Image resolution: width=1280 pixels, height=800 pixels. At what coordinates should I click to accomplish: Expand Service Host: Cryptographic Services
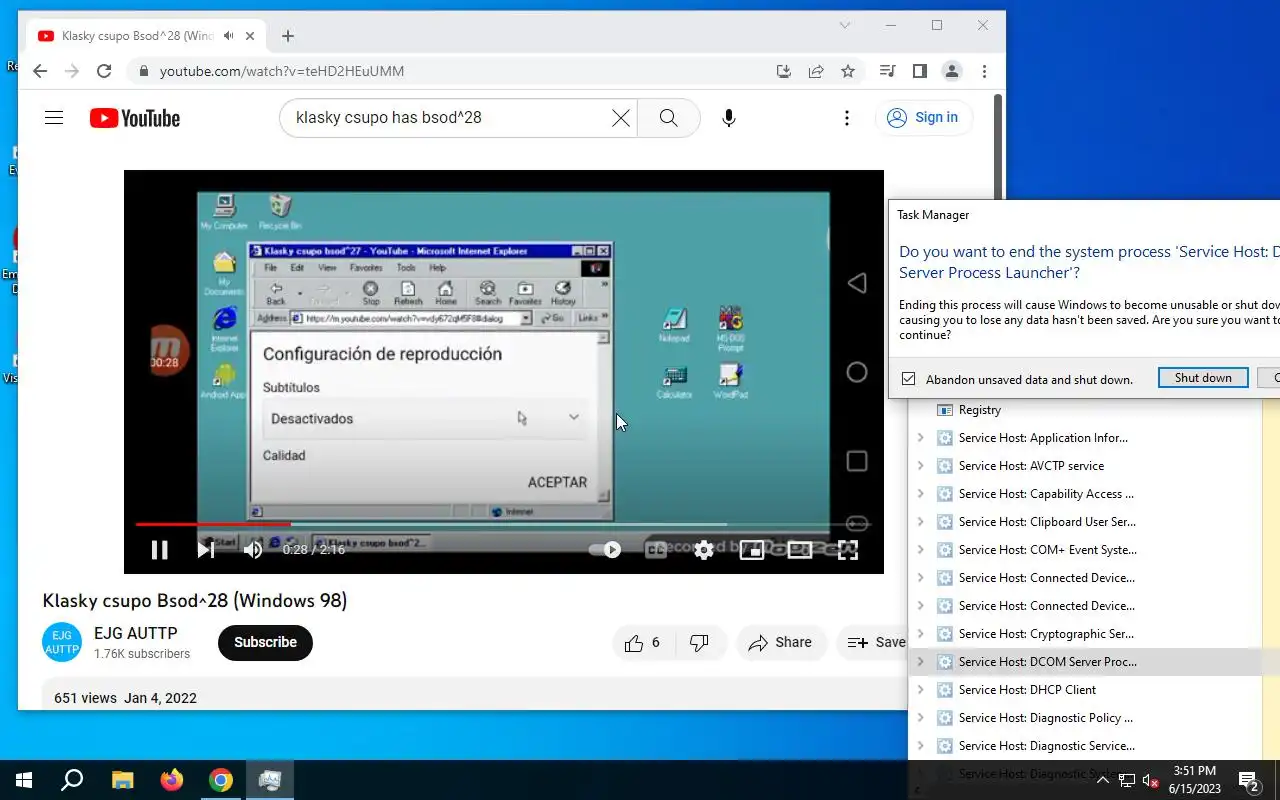coord(921,634)
